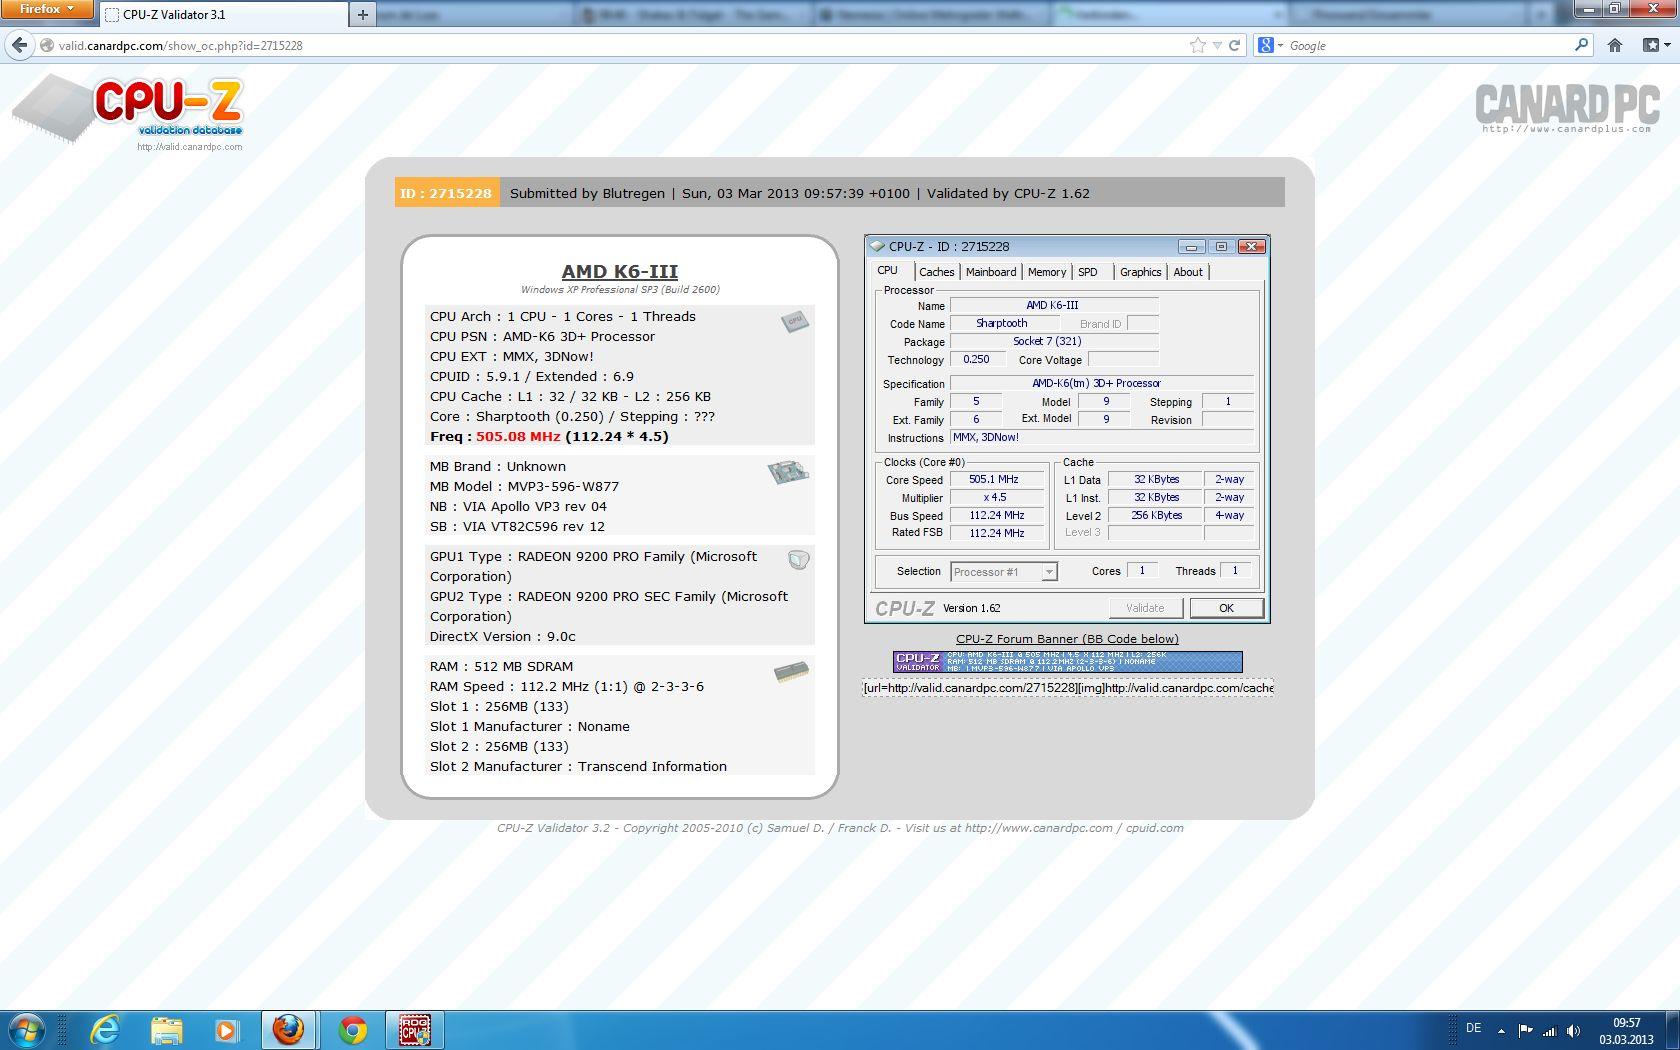Open the URL history dropdown arrow
The width and height of the screenshot is (1680, 1050).
click(x=1217, y=45)
